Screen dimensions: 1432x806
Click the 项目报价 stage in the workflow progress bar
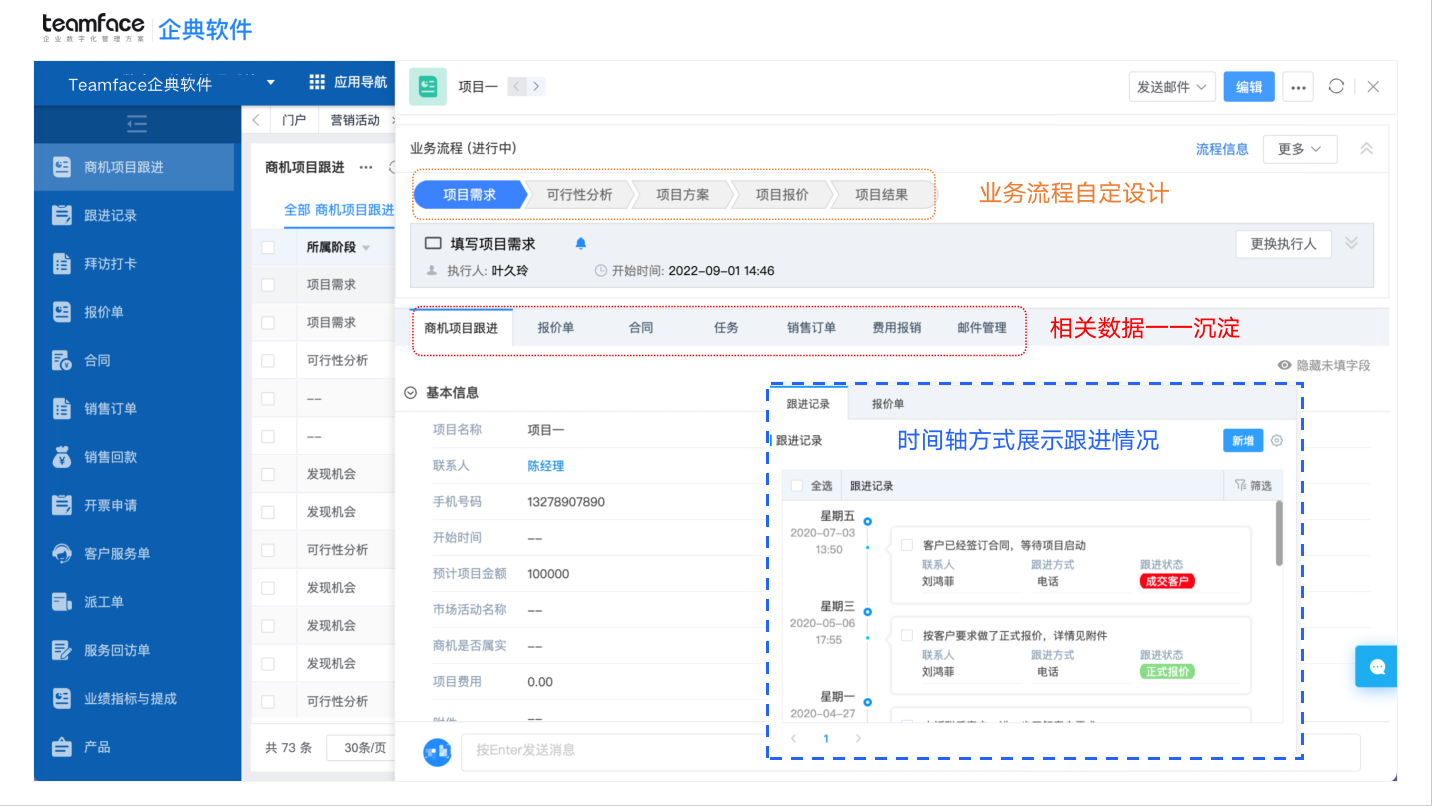tap(782, 194)
